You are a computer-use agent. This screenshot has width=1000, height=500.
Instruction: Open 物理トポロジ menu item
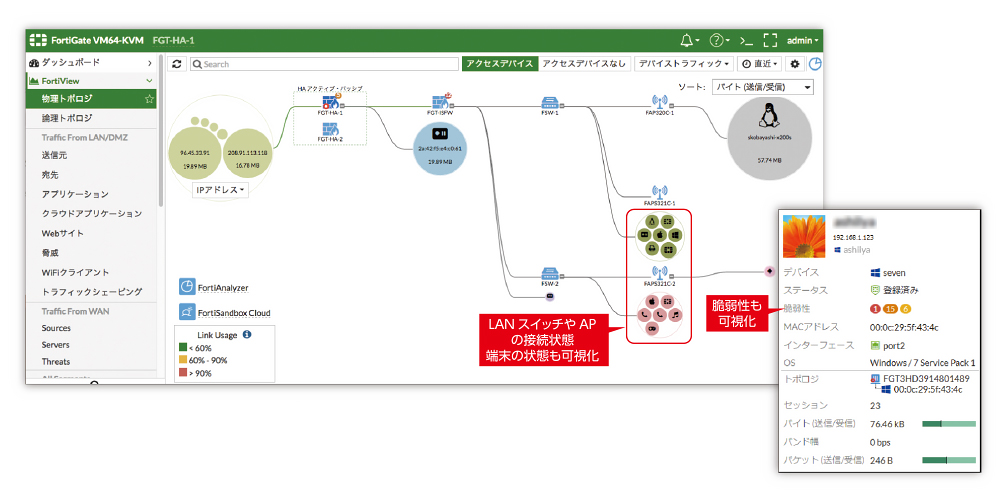pos(92,99)
